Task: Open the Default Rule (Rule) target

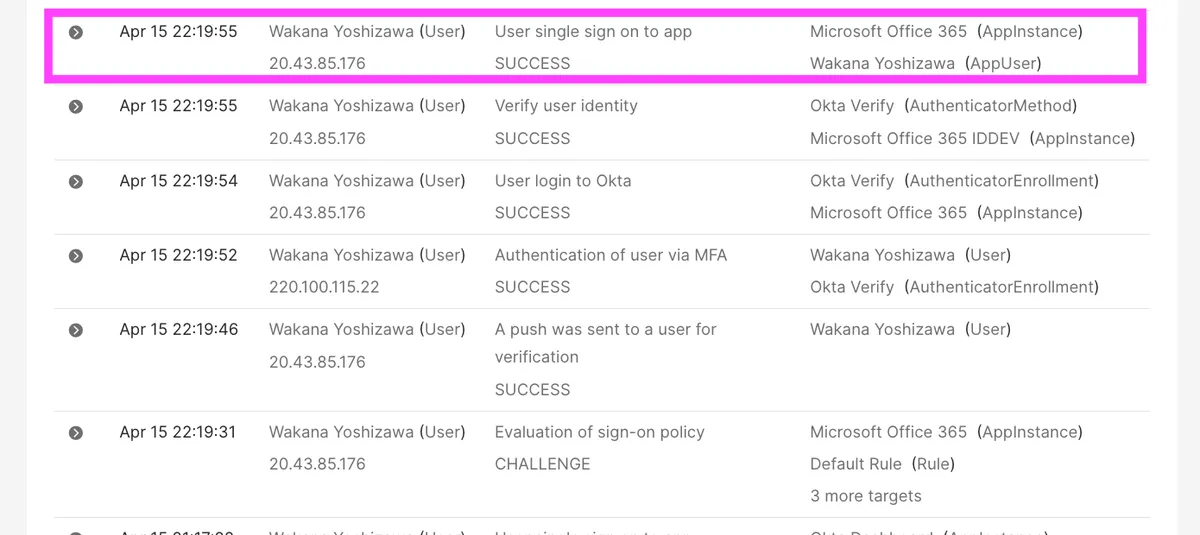Action: click(882, 464)
